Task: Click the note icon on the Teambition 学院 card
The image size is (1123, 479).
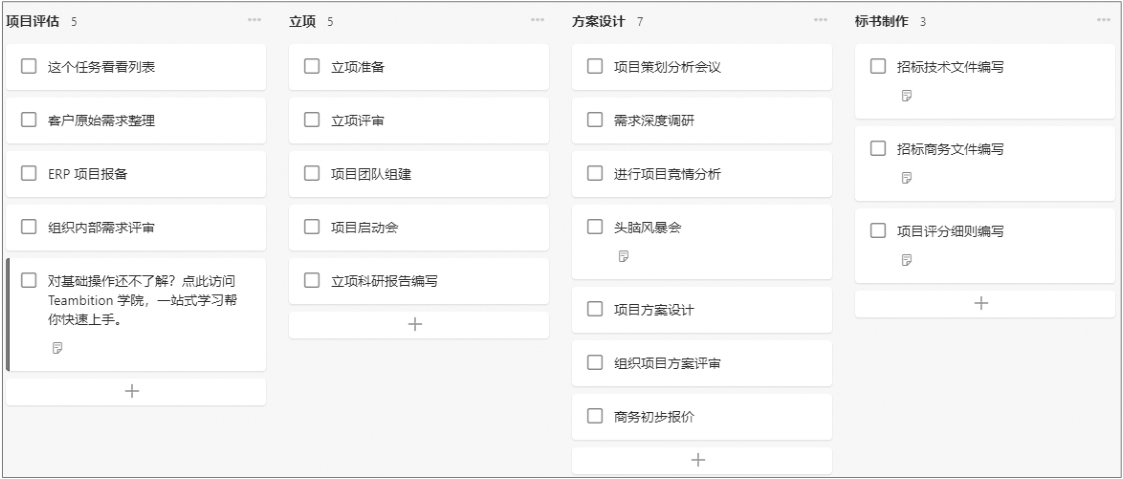Action: [x=58, y=348]
